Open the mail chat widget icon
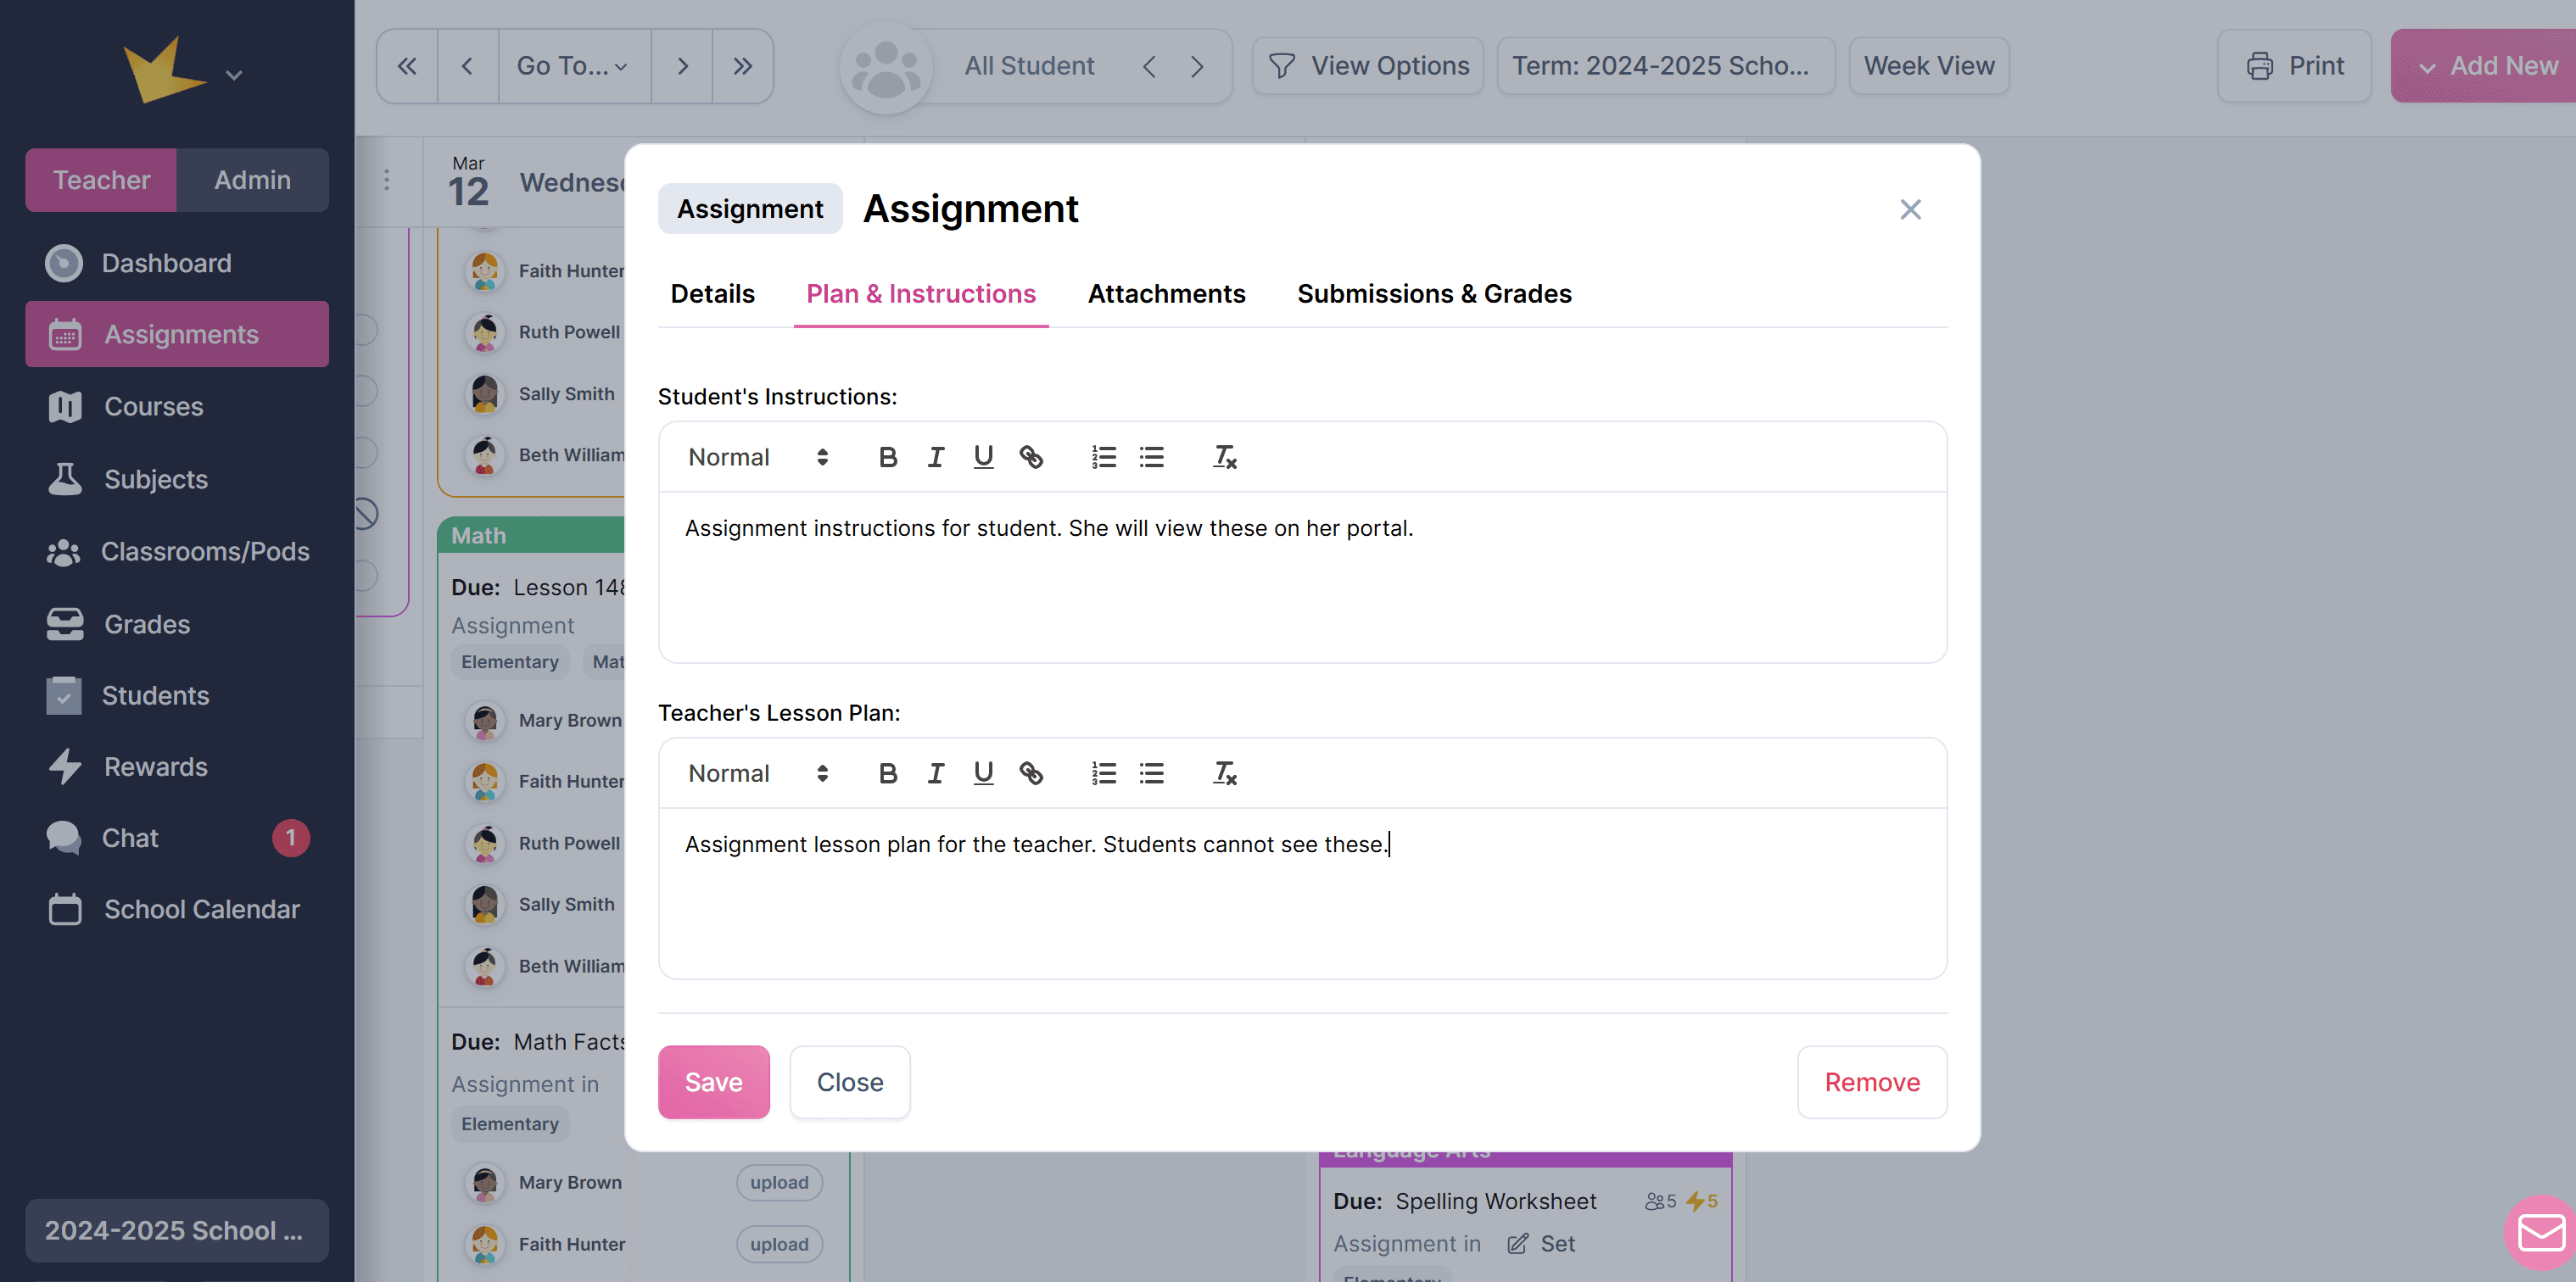 [x=2540, y=1232]
